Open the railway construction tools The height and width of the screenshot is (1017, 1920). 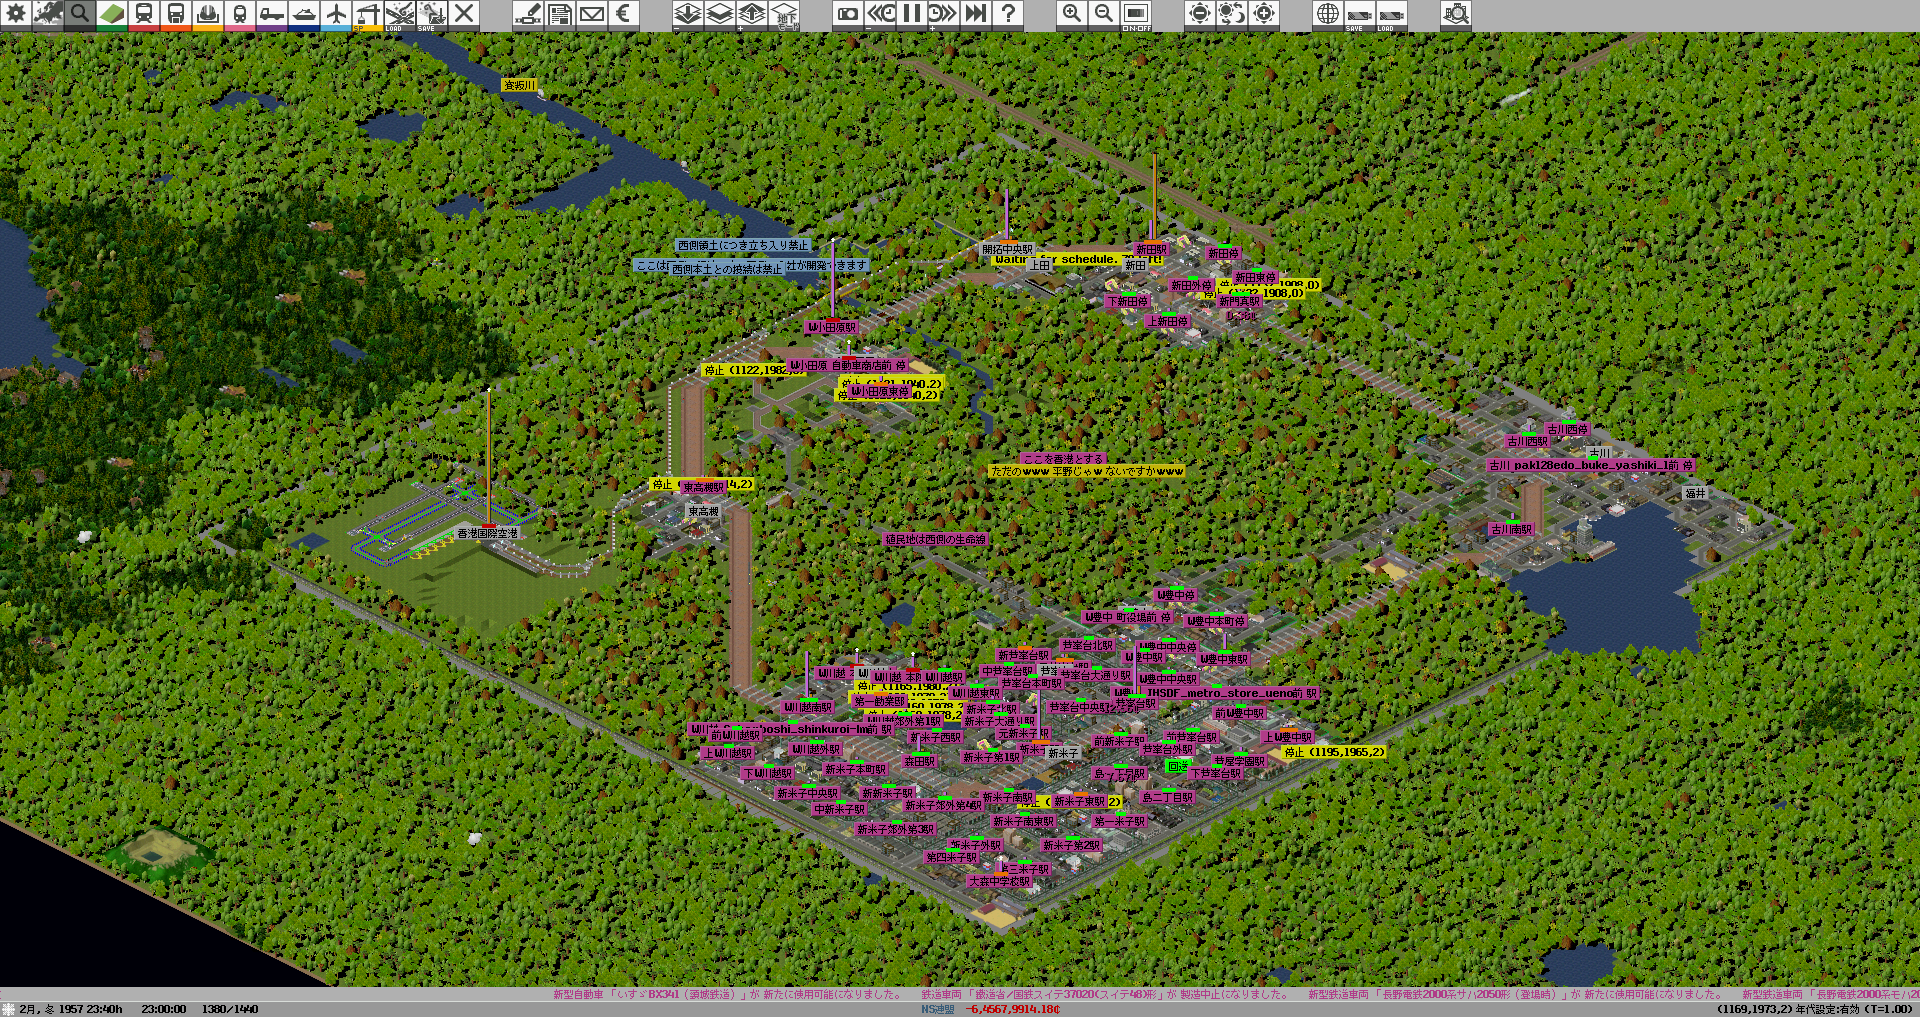pos(144,14)
